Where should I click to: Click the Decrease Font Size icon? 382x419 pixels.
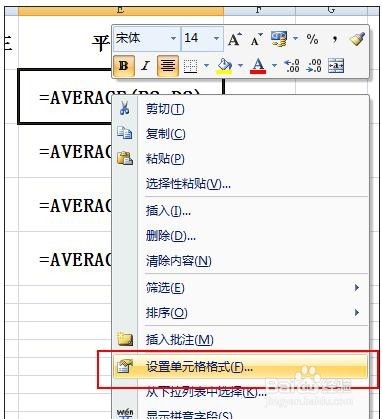click(256, 40)
